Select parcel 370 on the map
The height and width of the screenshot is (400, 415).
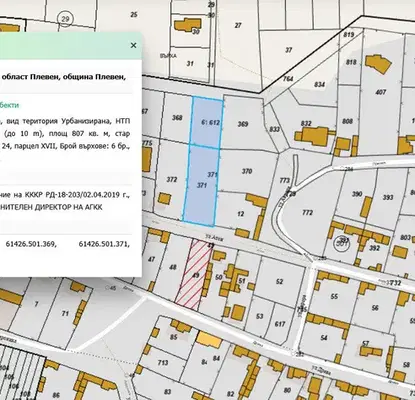tap(247, 171)
